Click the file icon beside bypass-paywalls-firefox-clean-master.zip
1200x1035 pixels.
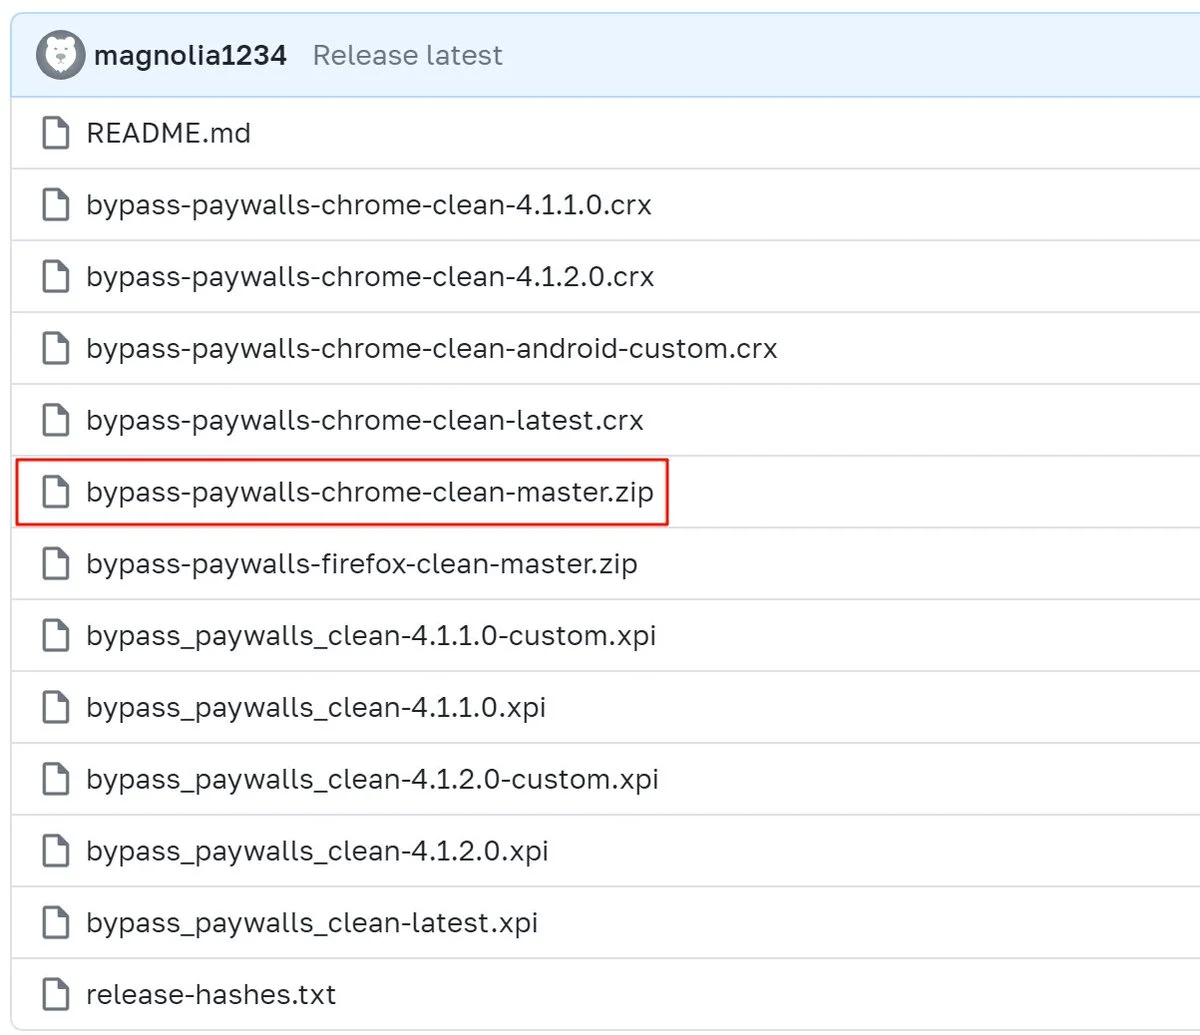(x=55, y=564)
